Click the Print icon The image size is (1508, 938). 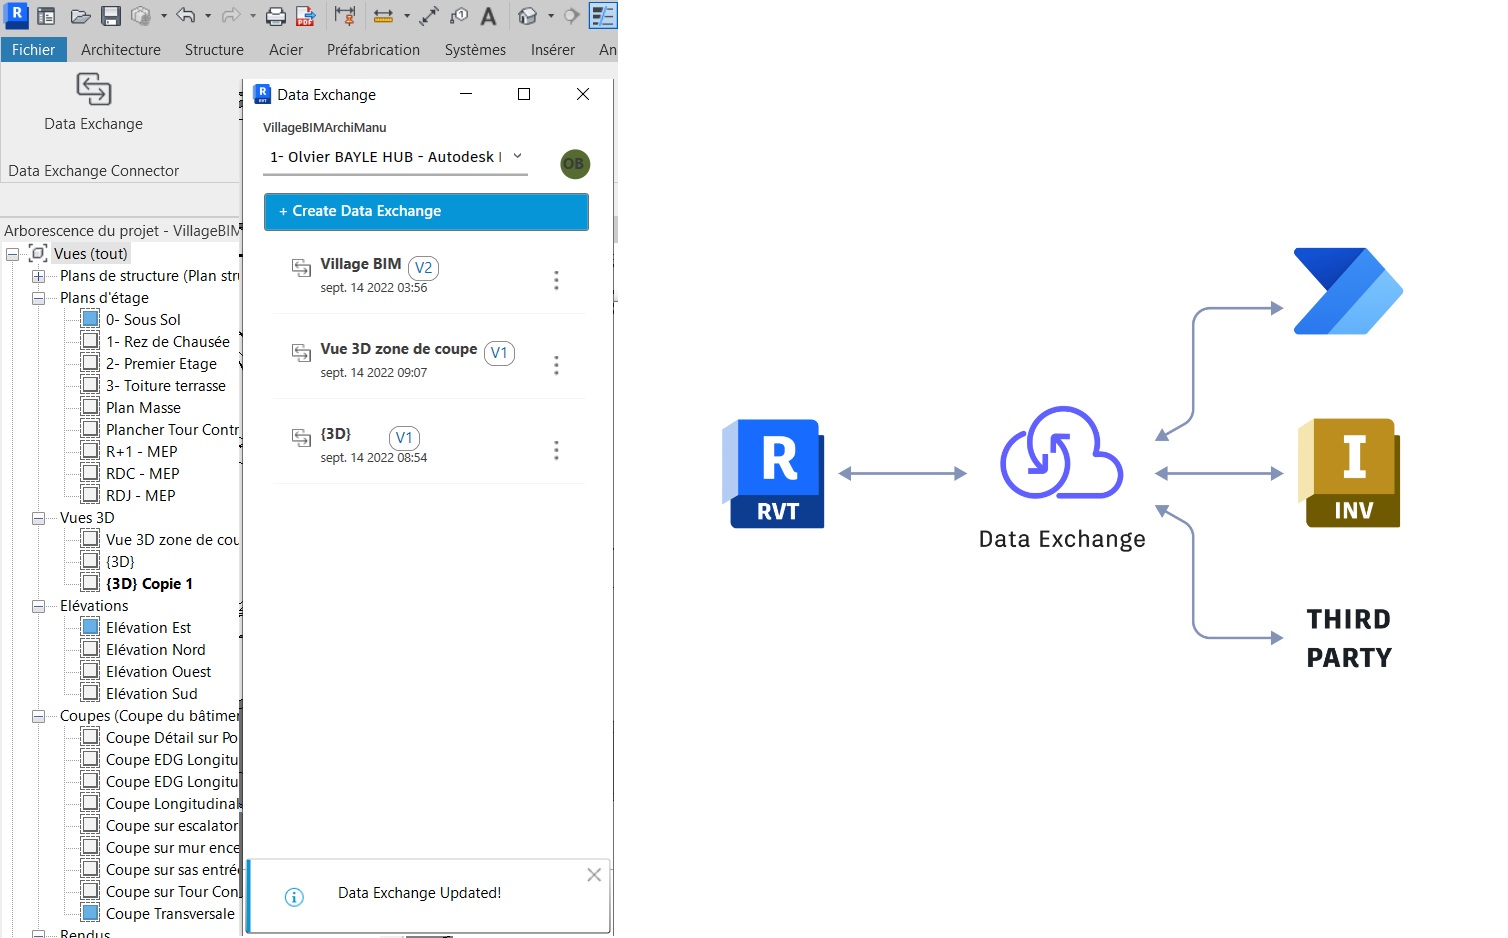[276, 16]
